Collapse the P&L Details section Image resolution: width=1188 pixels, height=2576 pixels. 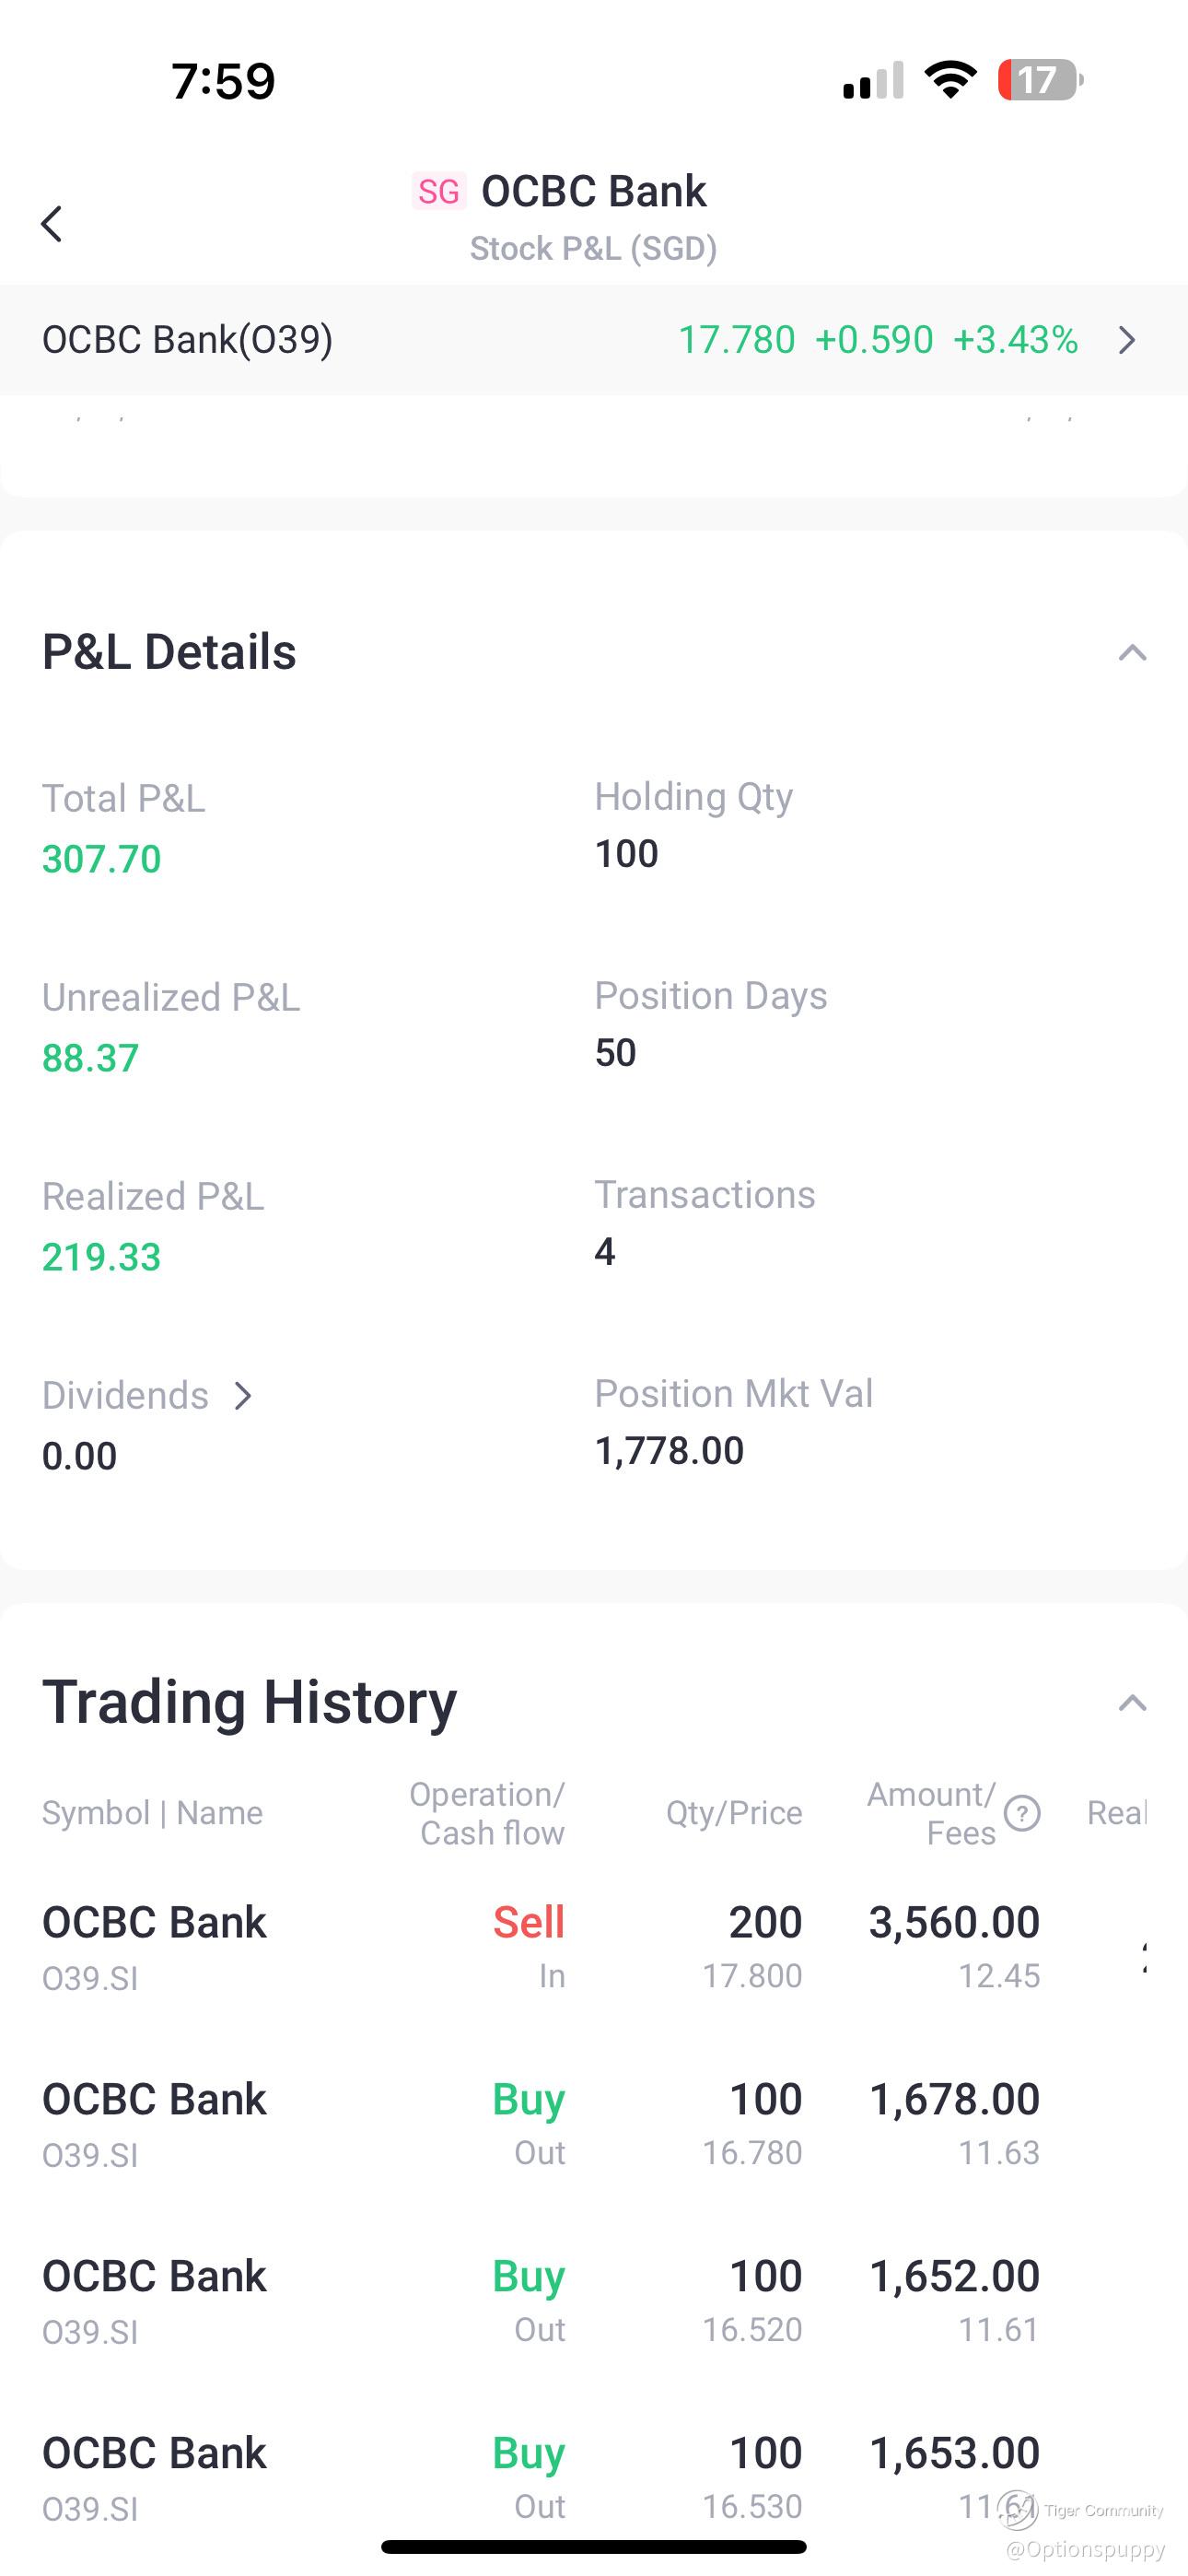pyautogui.click(x=1132, y=653)
